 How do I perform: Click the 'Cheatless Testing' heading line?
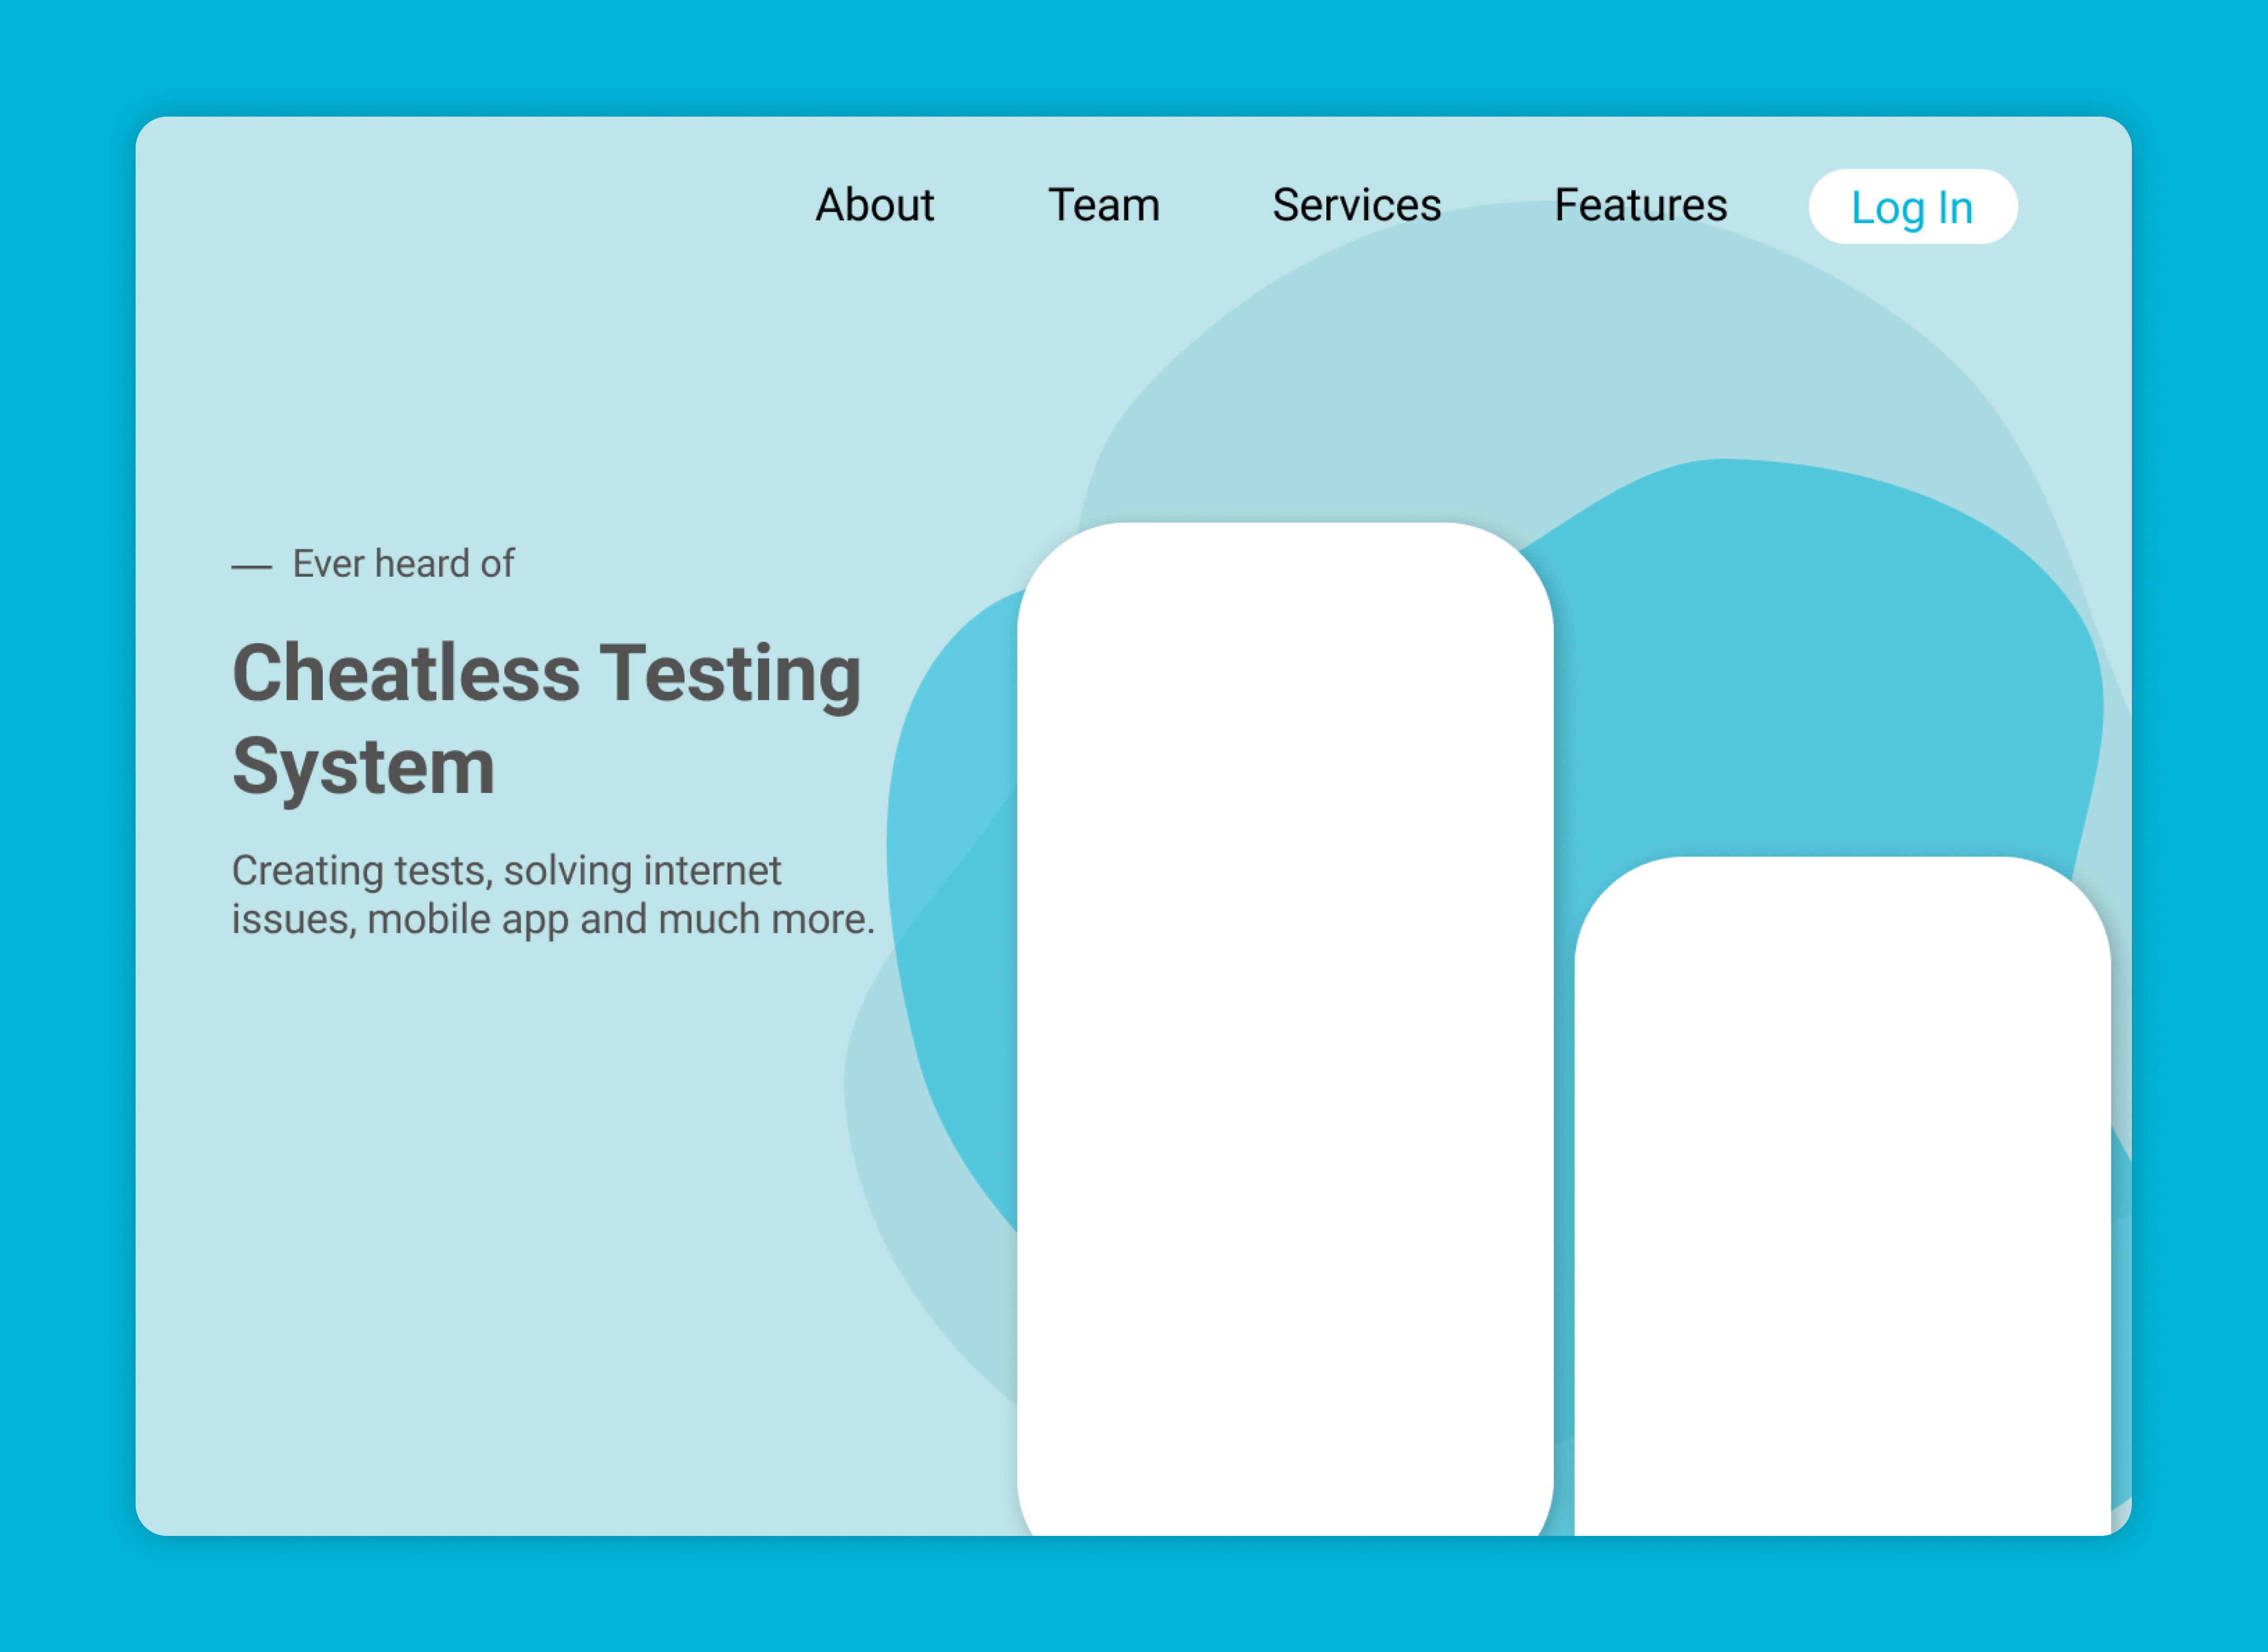tap(546, 674)
